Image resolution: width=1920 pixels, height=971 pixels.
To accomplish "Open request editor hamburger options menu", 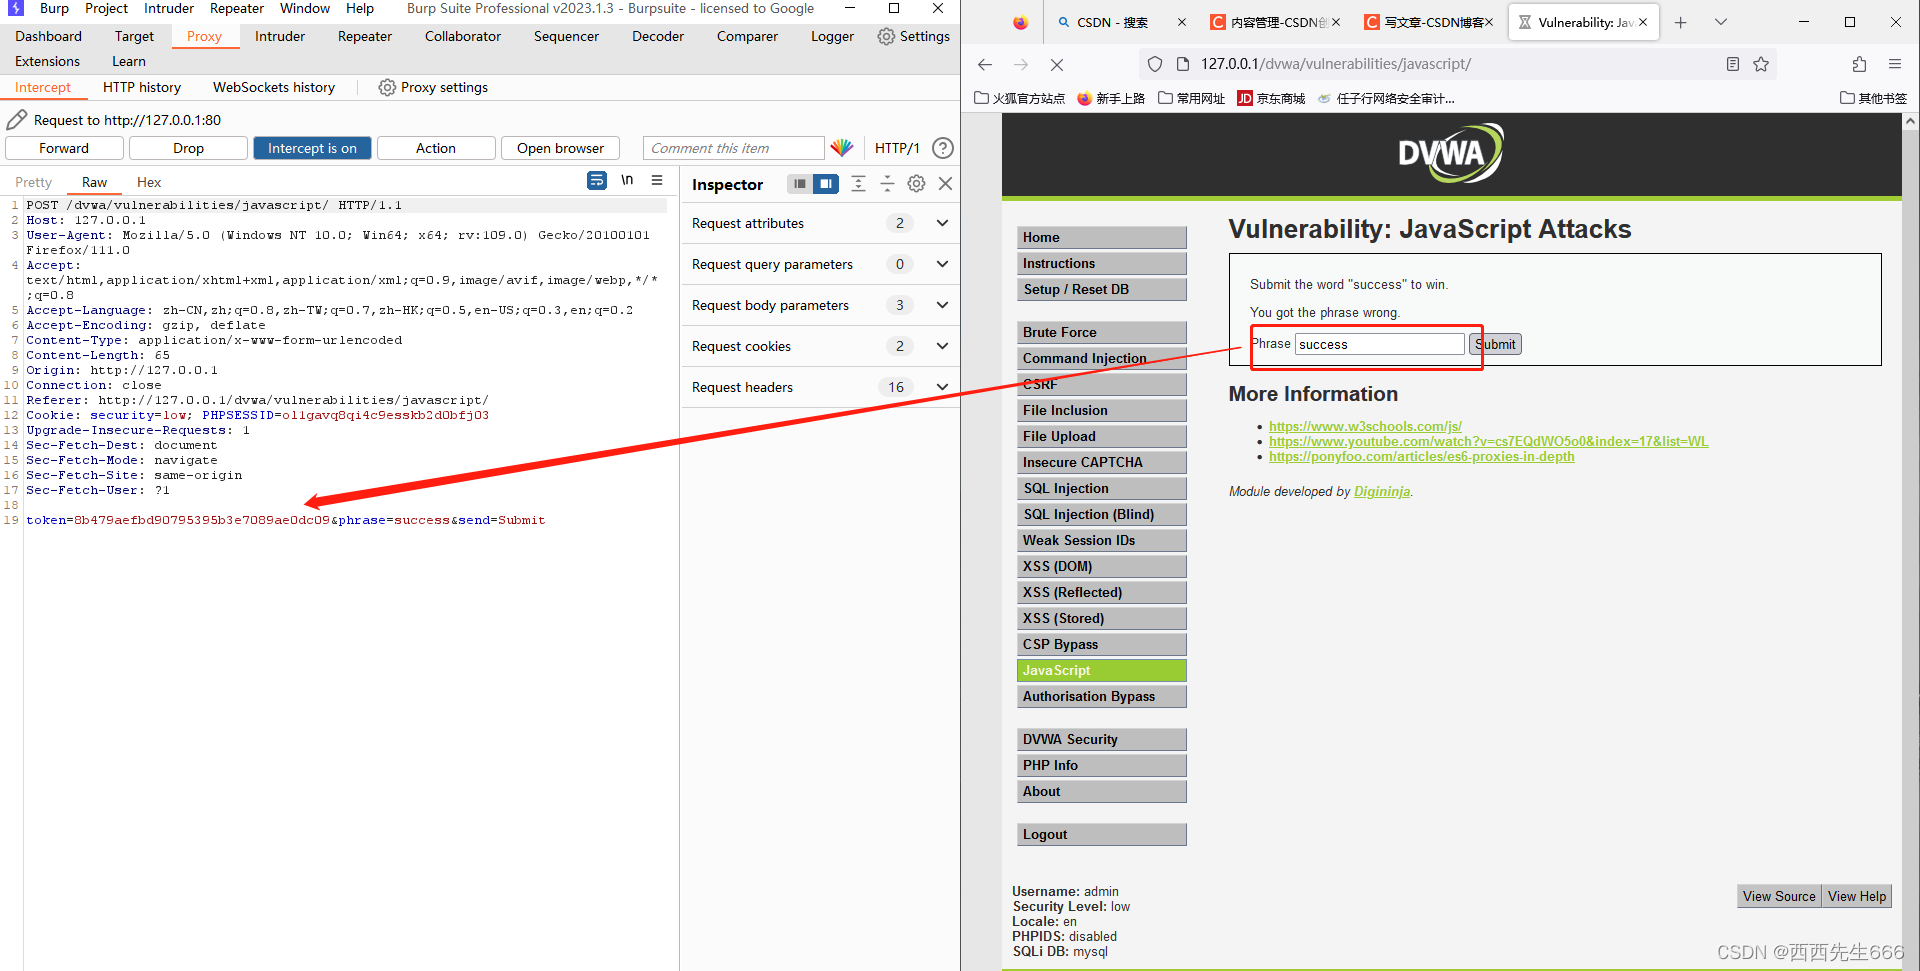I will pyautogui.click(x=657, y=180).
